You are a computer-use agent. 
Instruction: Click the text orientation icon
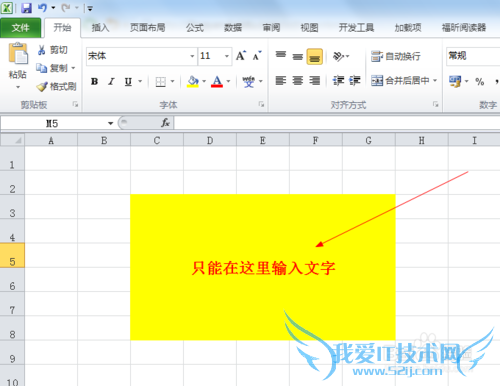click(338, 56)
